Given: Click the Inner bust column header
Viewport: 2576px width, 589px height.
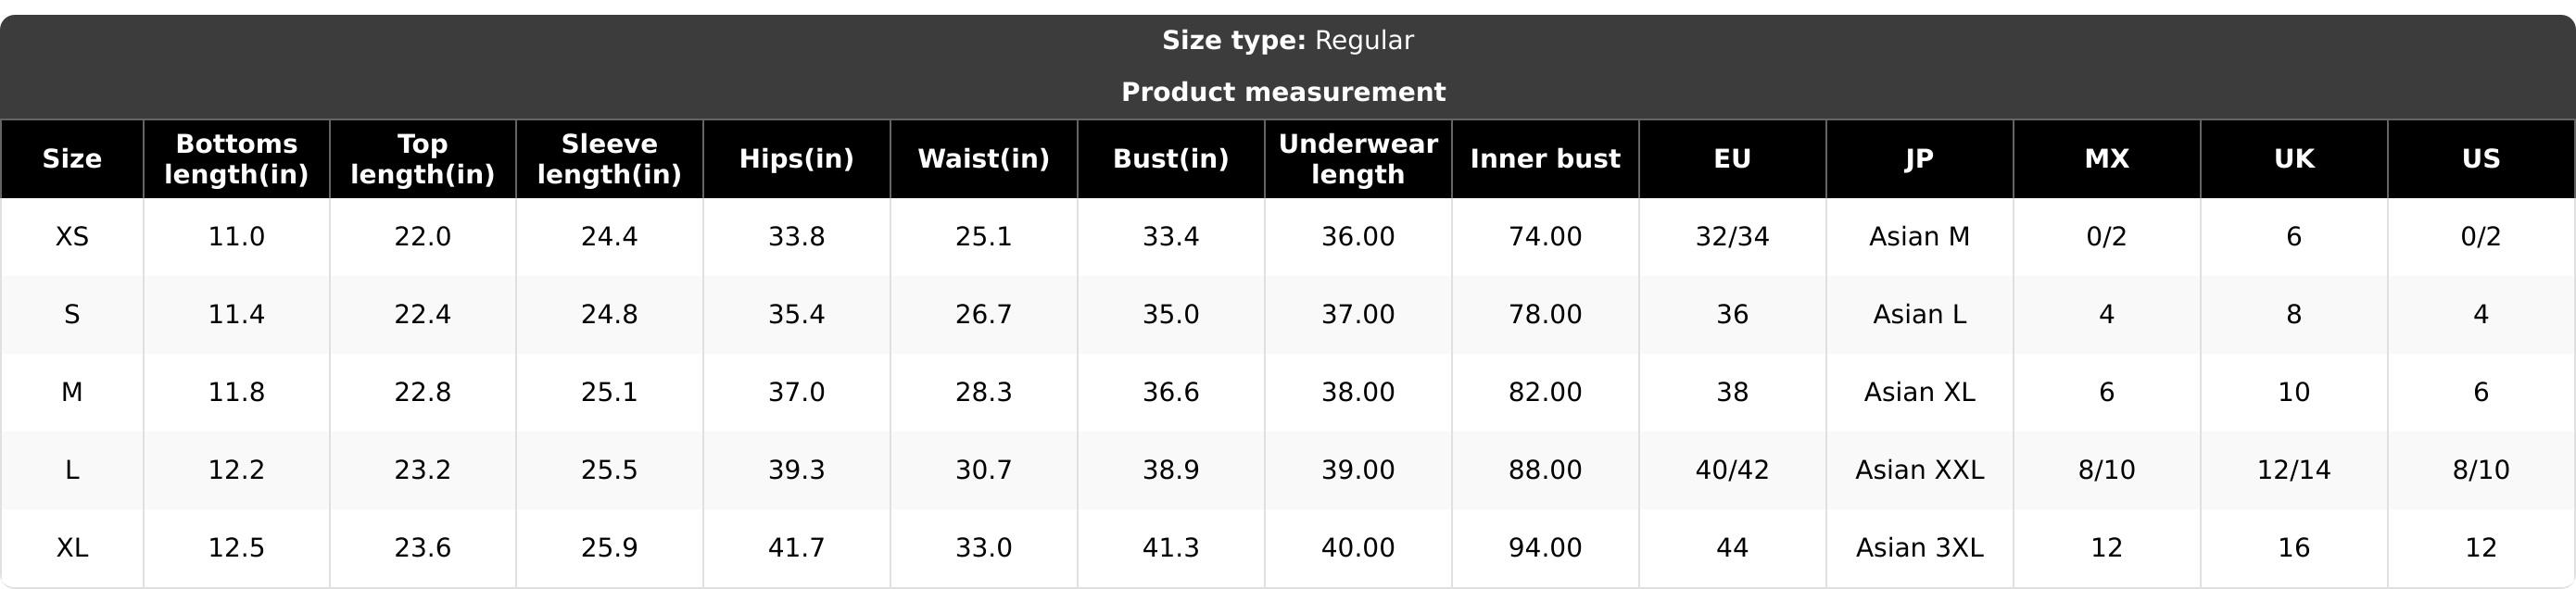Looking at the screenshot, I should [1545, 159].
